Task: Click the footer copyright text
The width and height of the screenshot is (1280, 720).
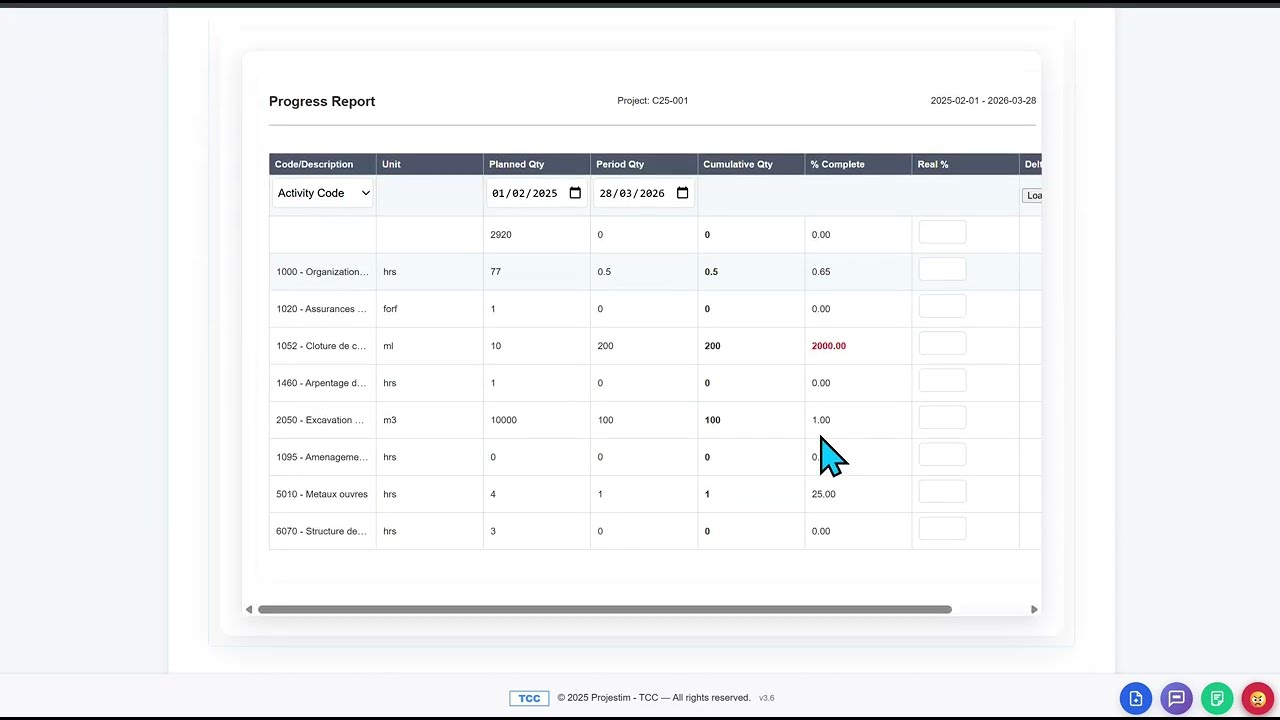Action: click(x=654, y=698)
